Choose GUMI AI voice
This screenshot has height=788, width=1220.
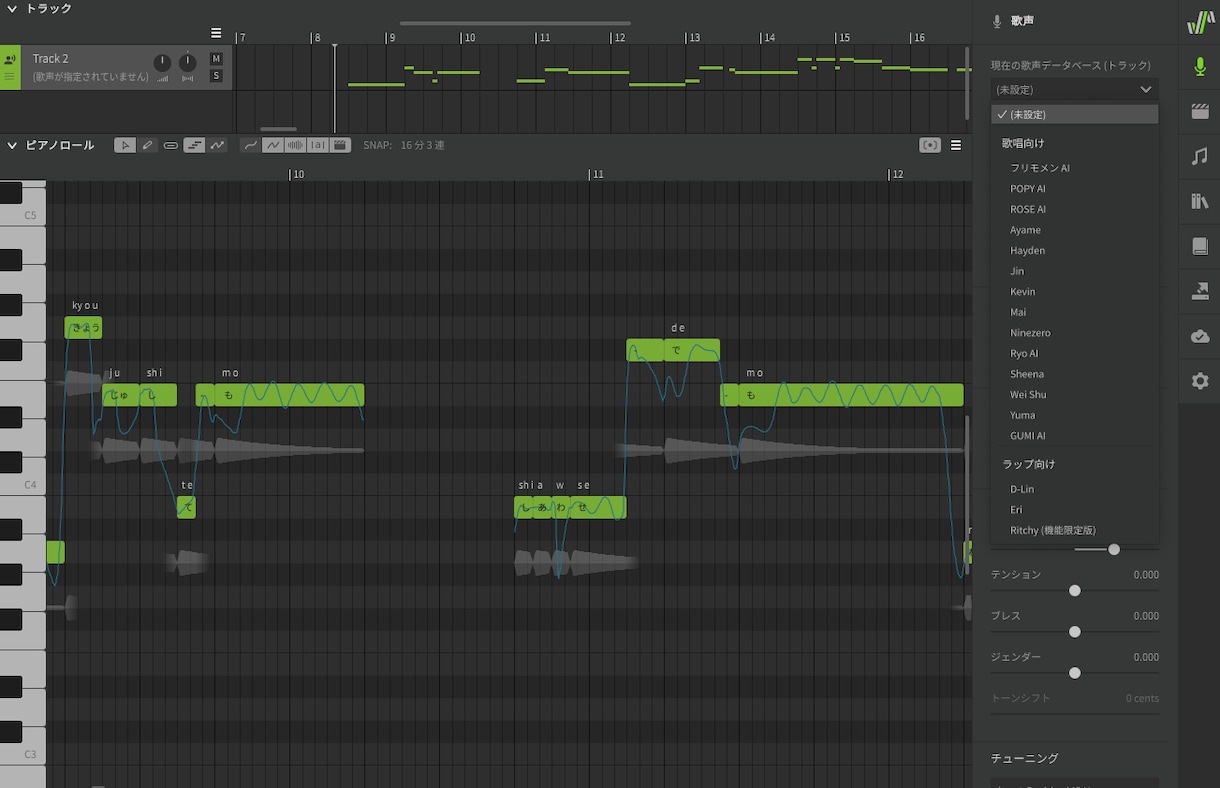point(1028,436)
